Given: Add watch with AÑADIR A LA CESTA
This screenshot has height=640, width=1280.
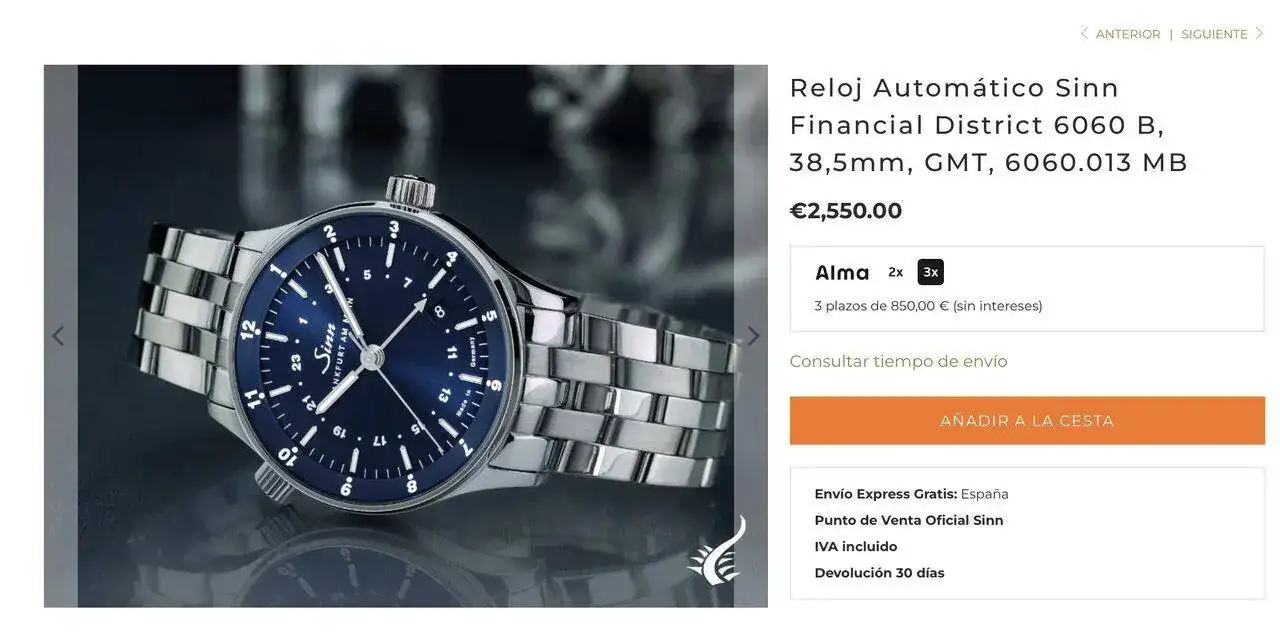Looking at the screenshot, I should (1027, 421).
